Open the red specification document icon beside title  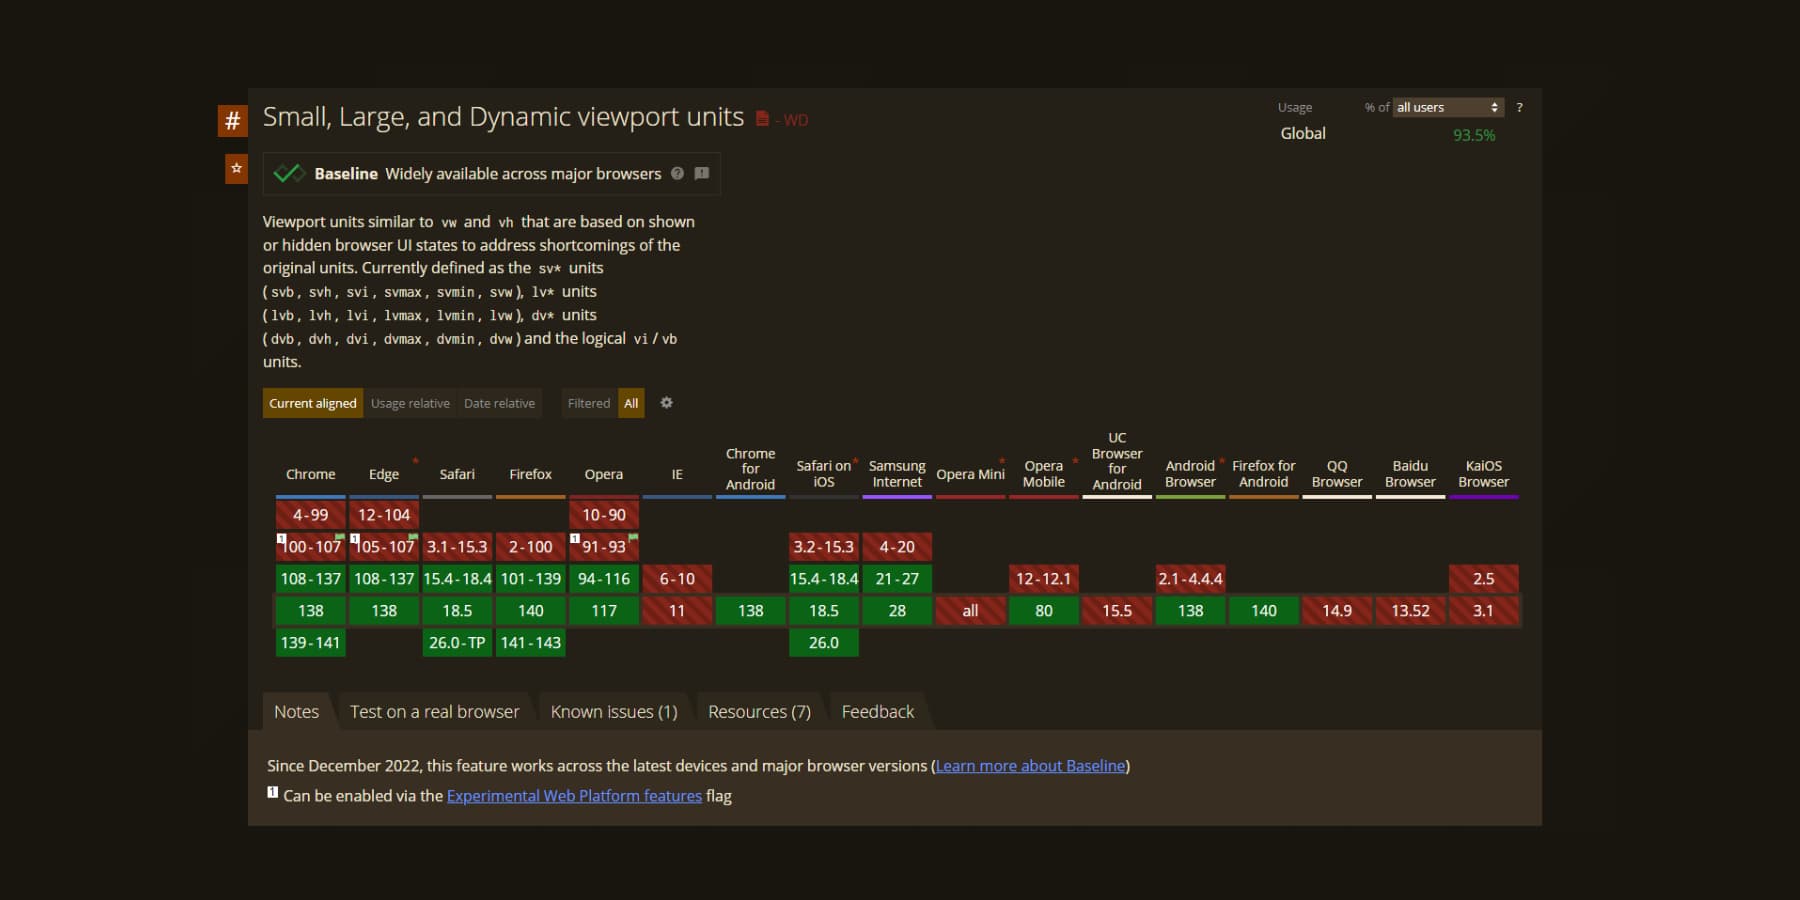(760, 117)
